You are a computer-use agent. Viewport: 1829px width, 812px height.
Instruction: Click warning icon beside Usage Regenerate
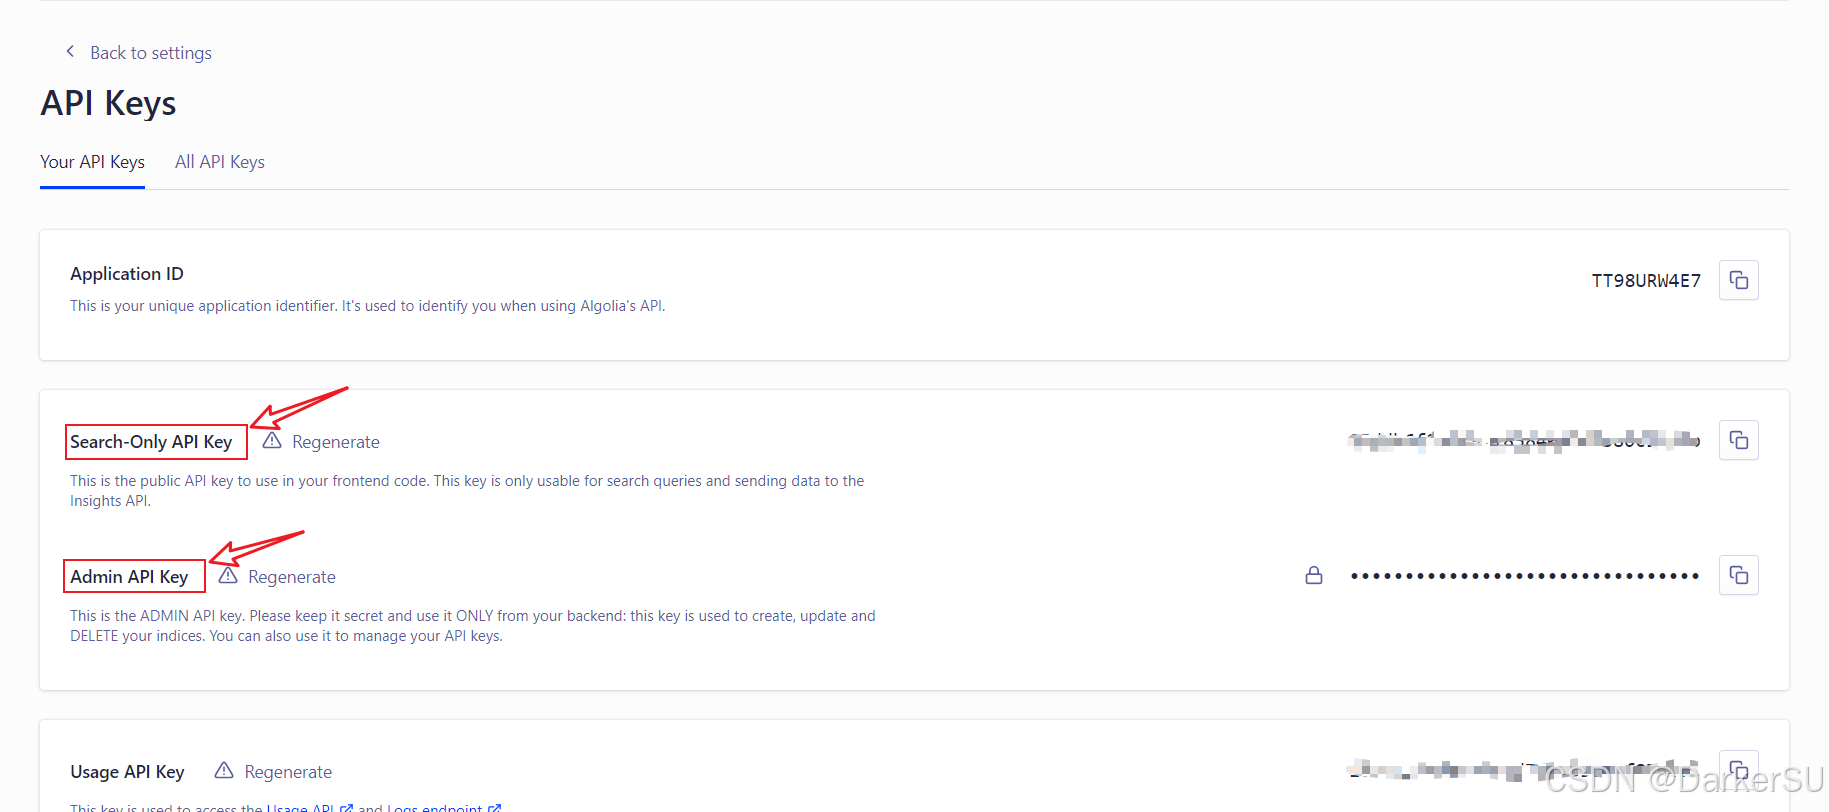(x=224, y=771)
